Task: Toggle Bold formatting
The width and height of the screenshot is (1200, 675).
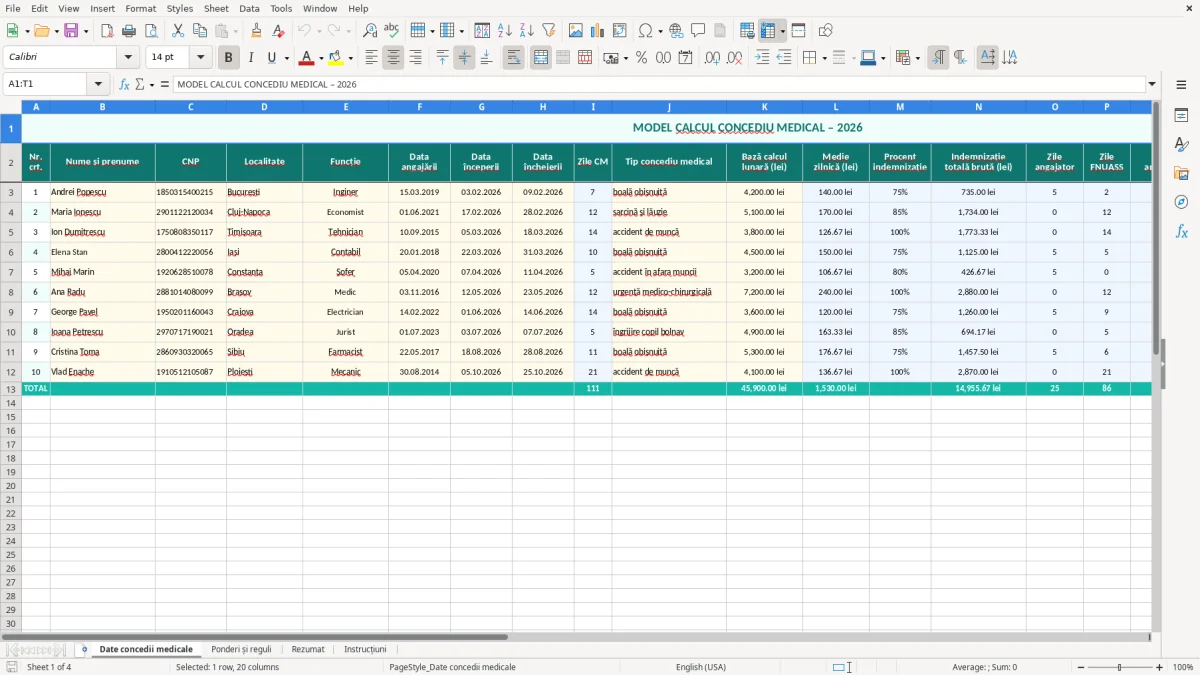Action: point(229,58)
